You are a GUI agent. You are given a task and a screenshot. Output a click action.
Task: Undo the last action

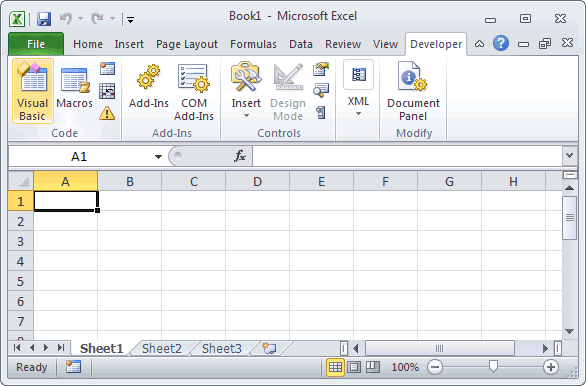click(66, 18)
